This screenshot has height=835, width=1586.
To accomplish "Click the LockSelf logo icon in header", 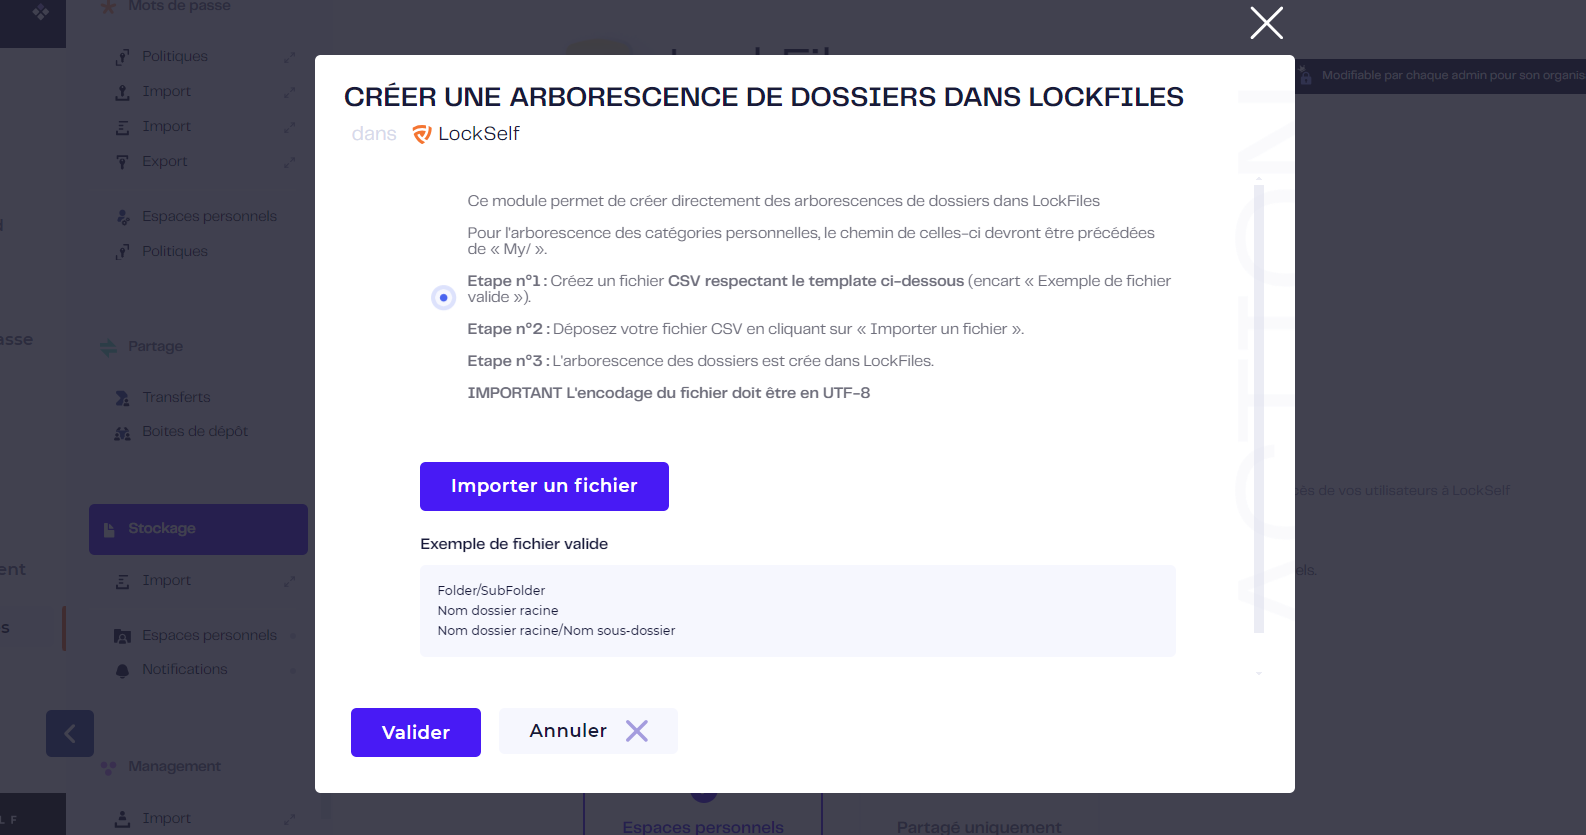I will pos(422,134).
